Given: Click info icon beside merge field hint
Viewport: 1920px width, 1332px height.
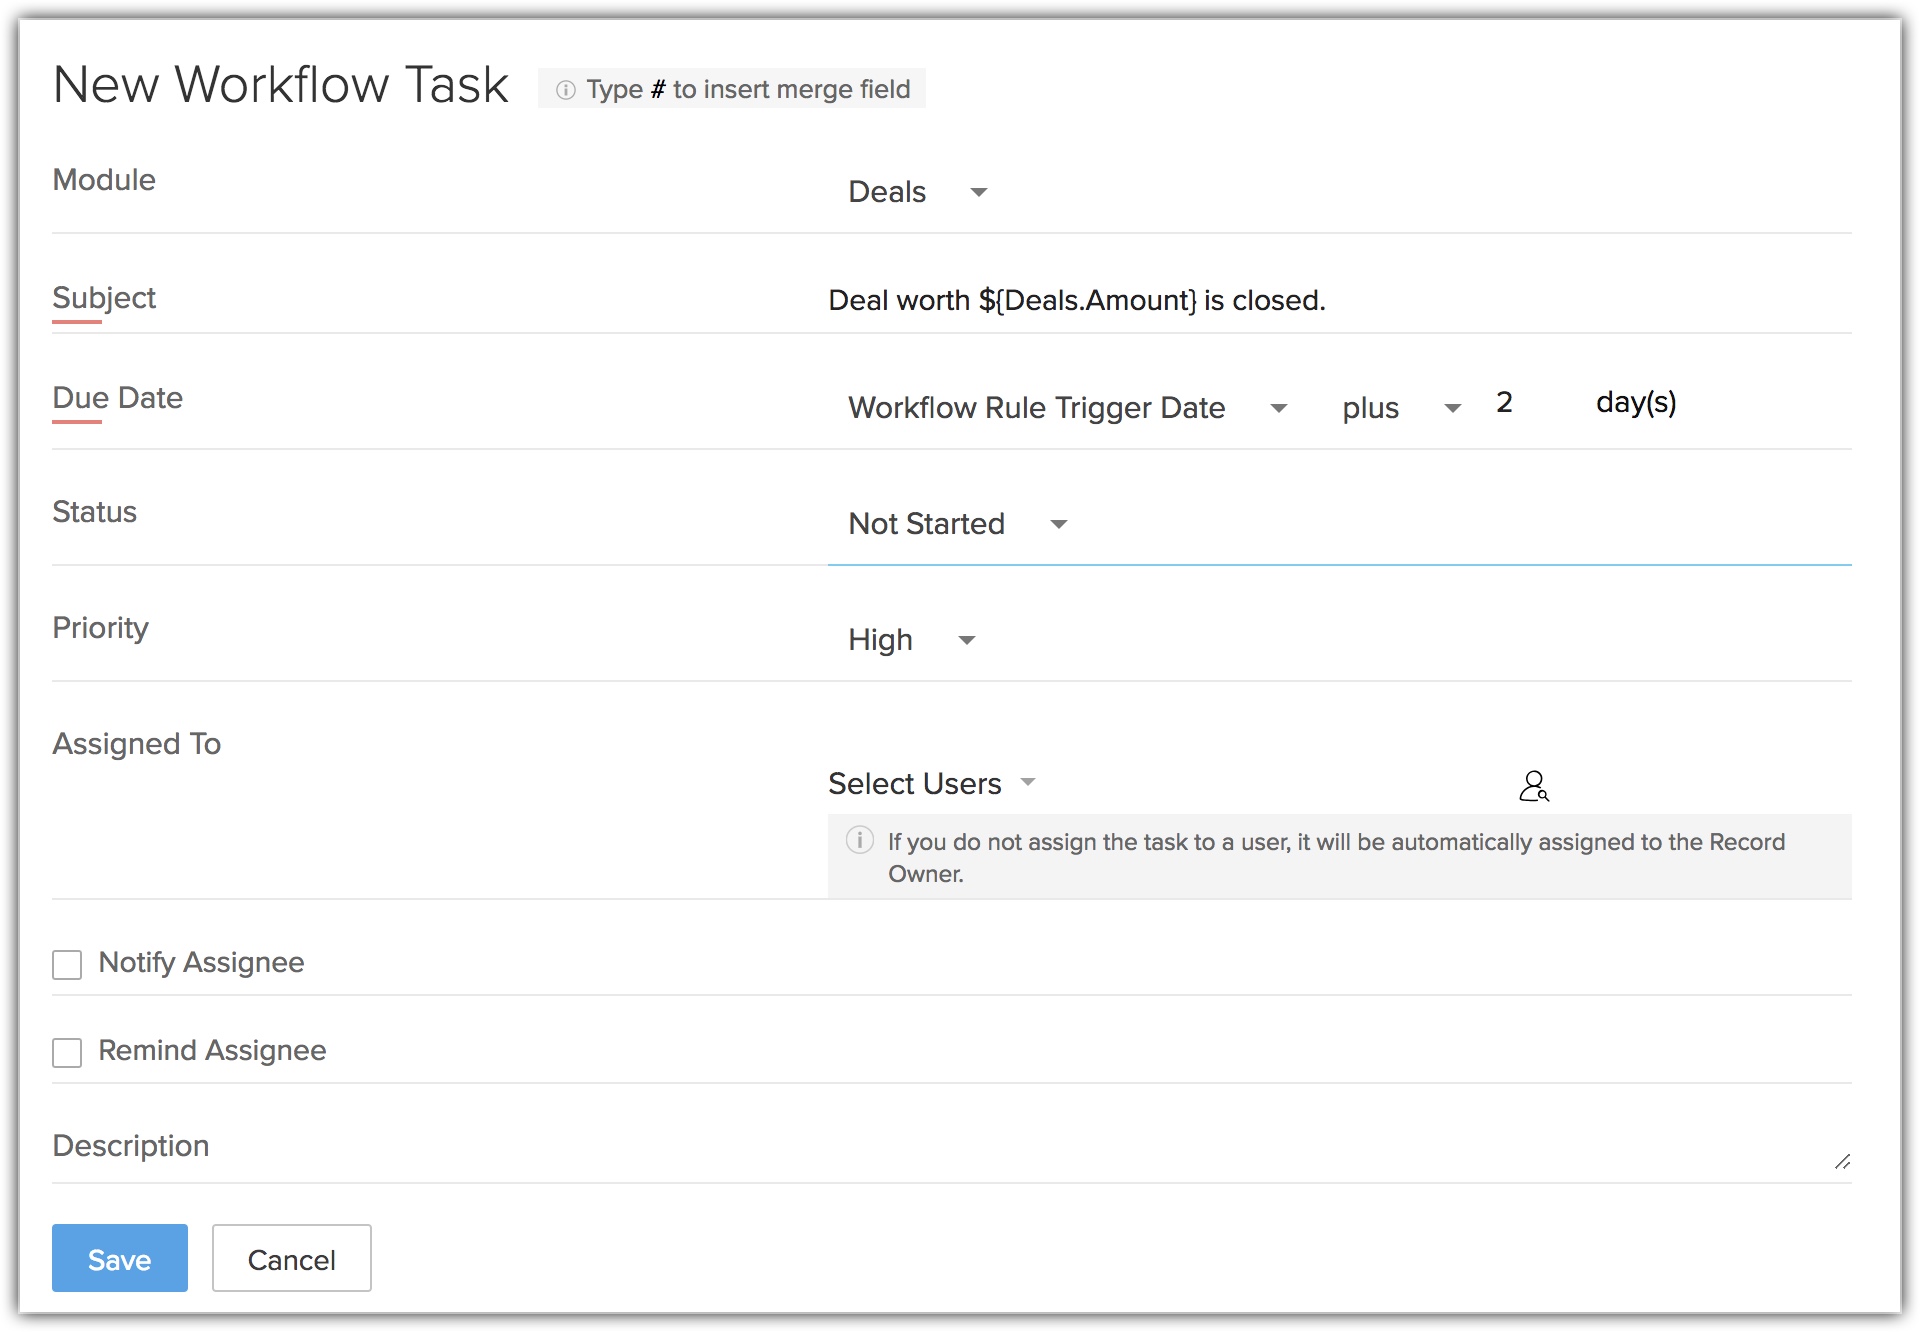Looking at the screenshot, I should coord(566,90).
